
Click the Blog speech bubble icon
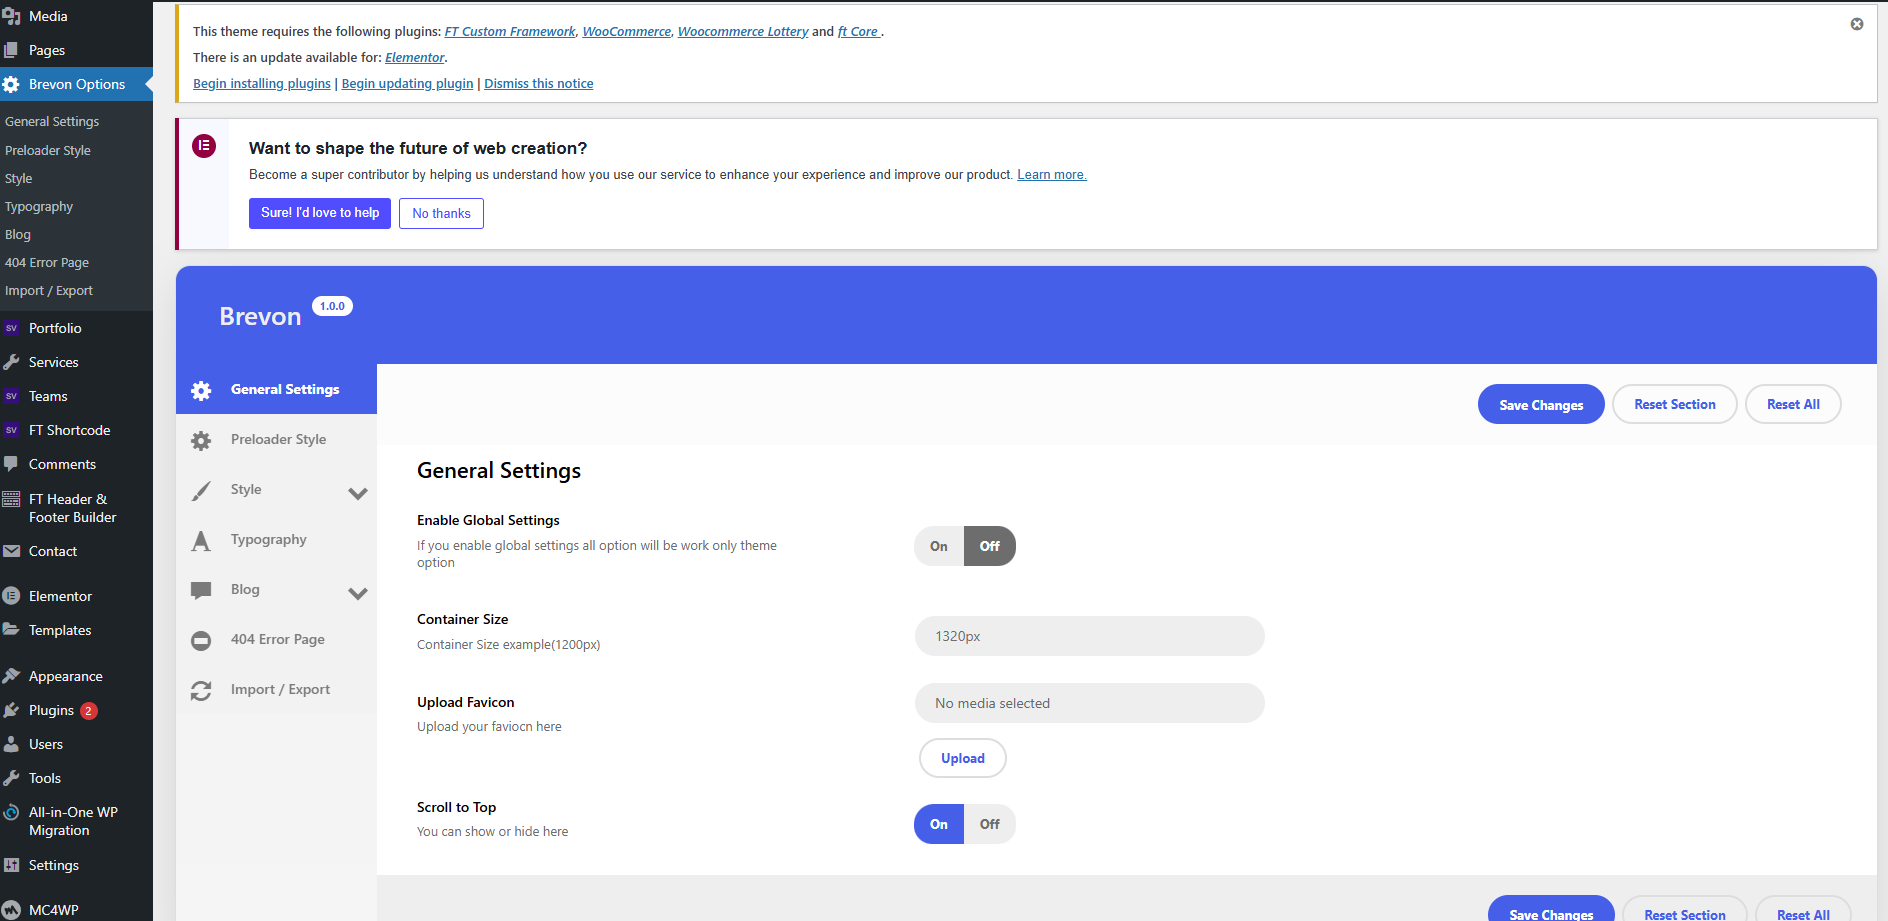tap(201, 590)
